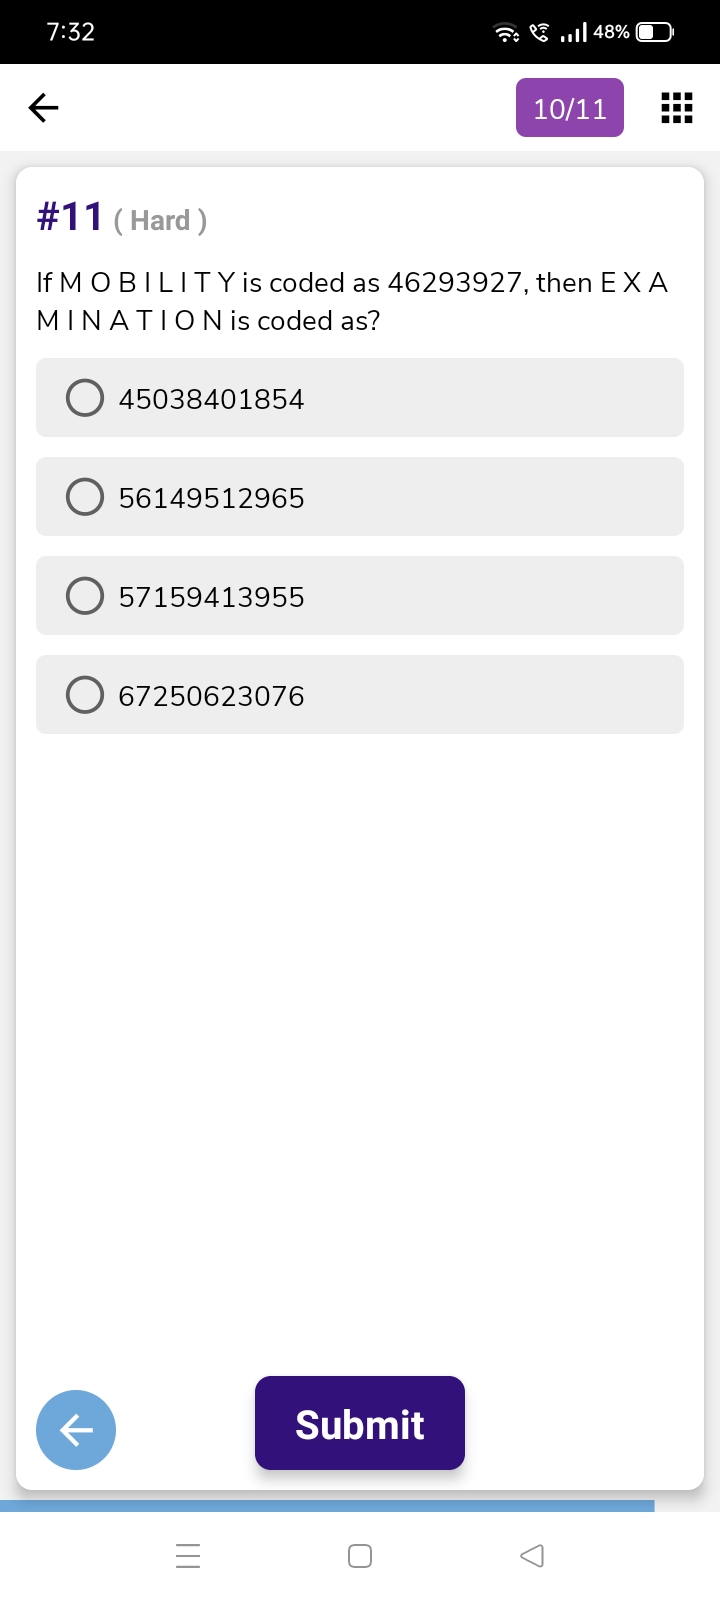Open the question grid overview icon
The image size is (720, 1600).
coord(677,107)
